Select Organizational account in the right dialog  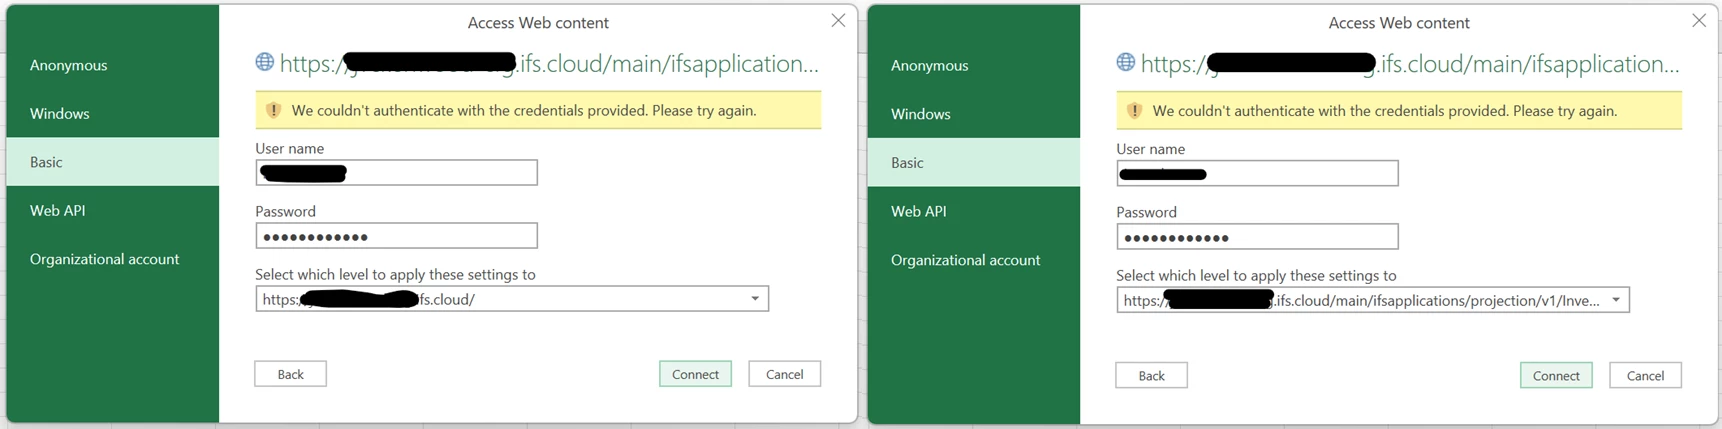965,260
